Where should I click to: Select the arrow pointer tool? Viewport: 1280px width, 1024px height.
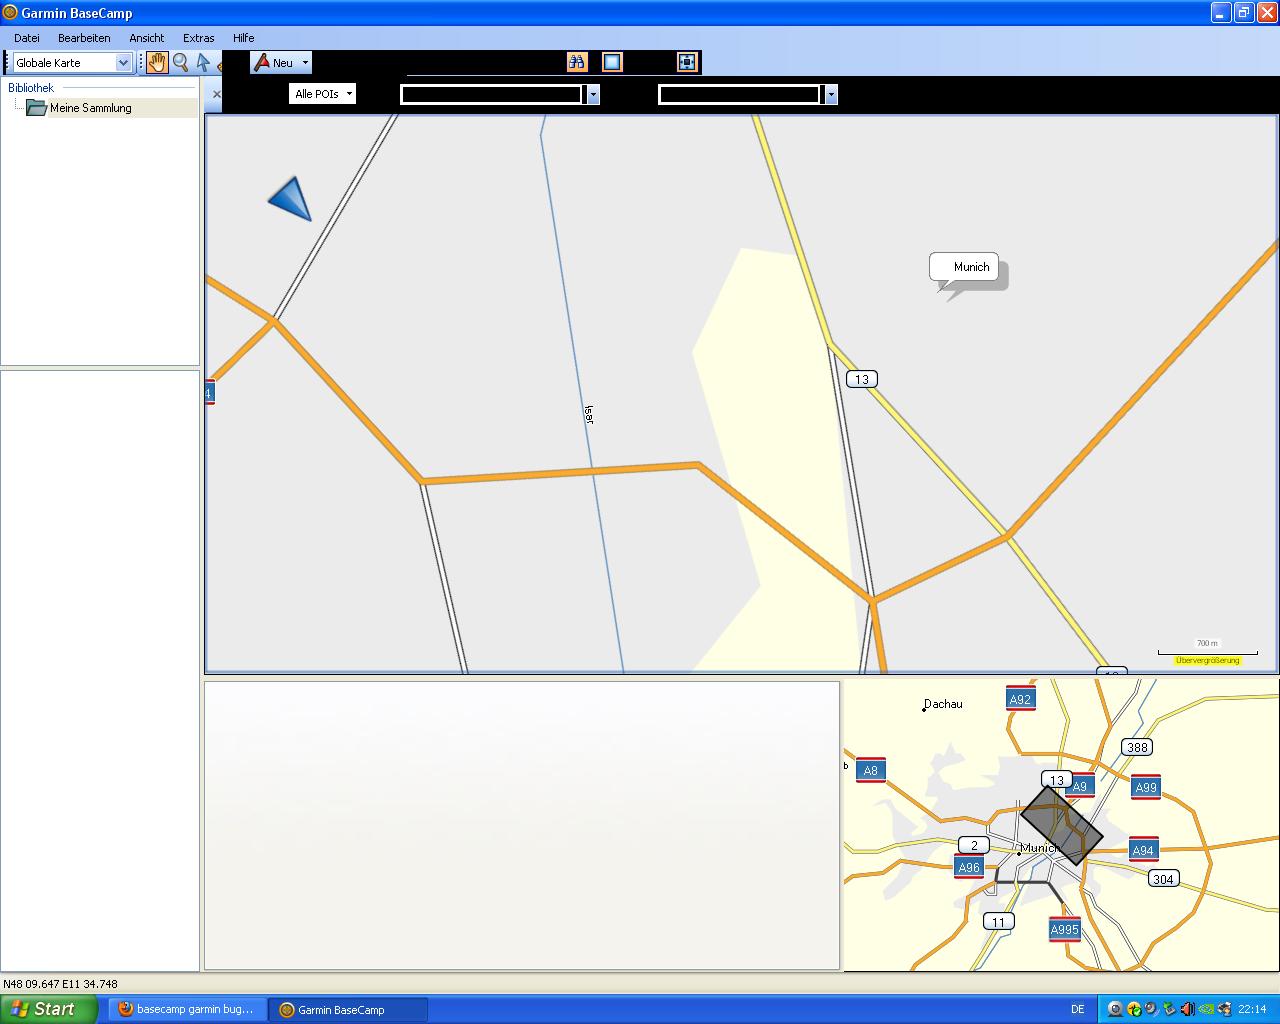(203, 62)
